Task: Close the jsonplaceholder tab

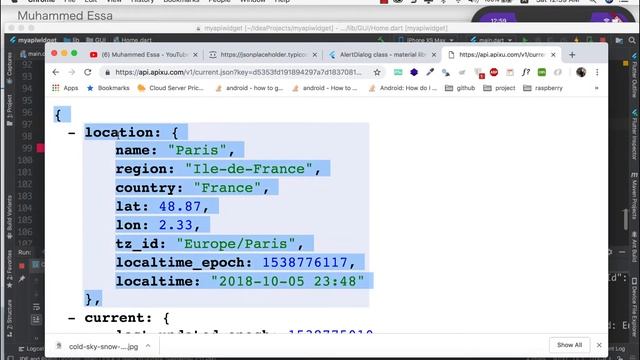Action: pos(314,54)
